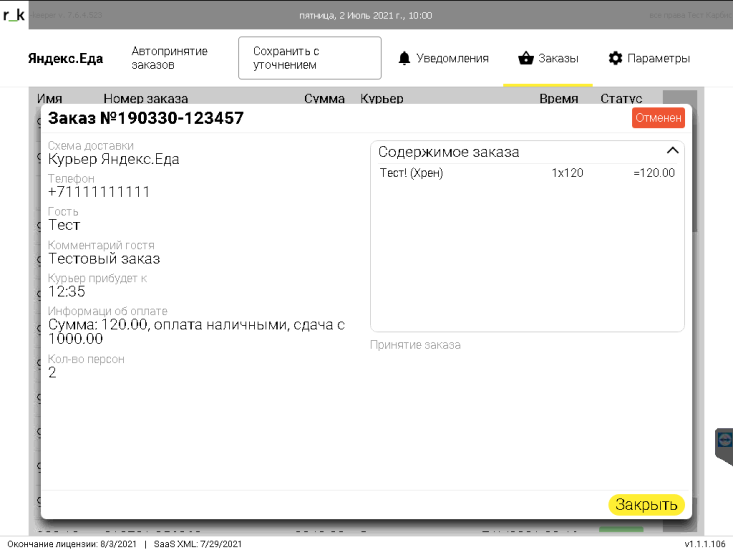Viewport: 733px width, 550px height.
Task: Click the Курьер column header
Action: [x=381, y=98]
